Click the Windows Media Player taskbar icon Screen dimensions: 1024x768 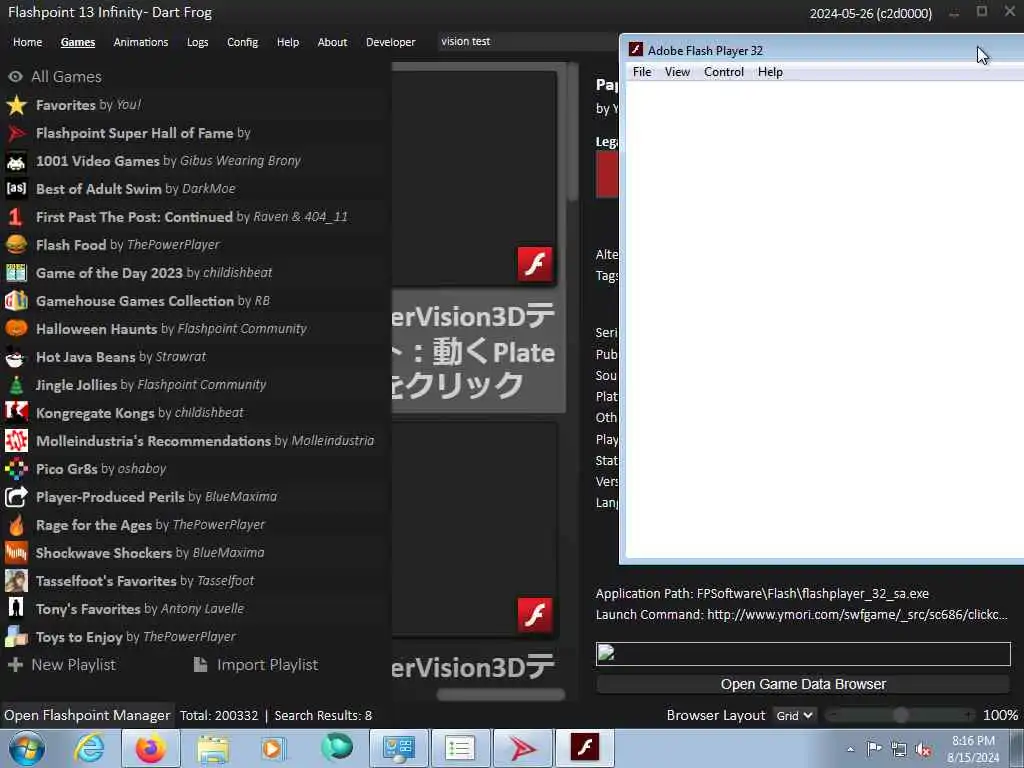pos(275,748)
